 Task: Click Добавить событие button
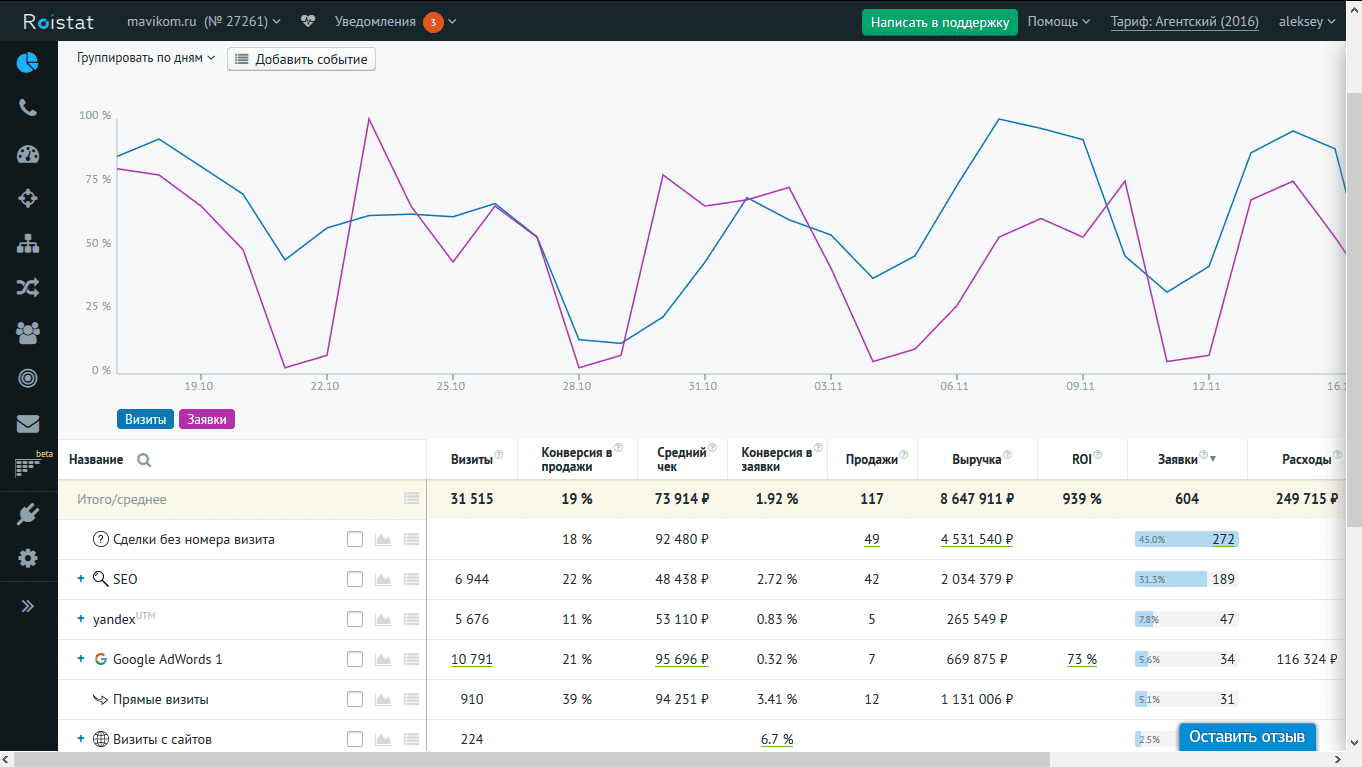click(x=301, y=59)
